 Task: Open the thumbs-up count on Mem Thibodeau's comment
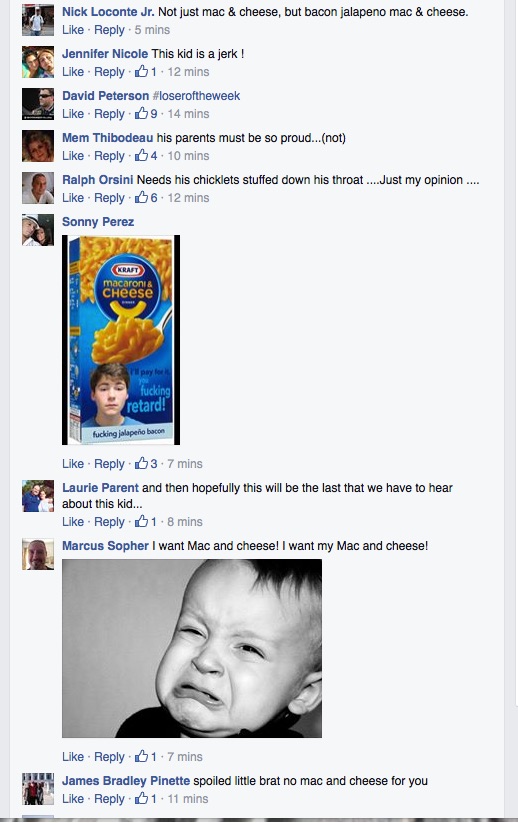tap(146, 155)
